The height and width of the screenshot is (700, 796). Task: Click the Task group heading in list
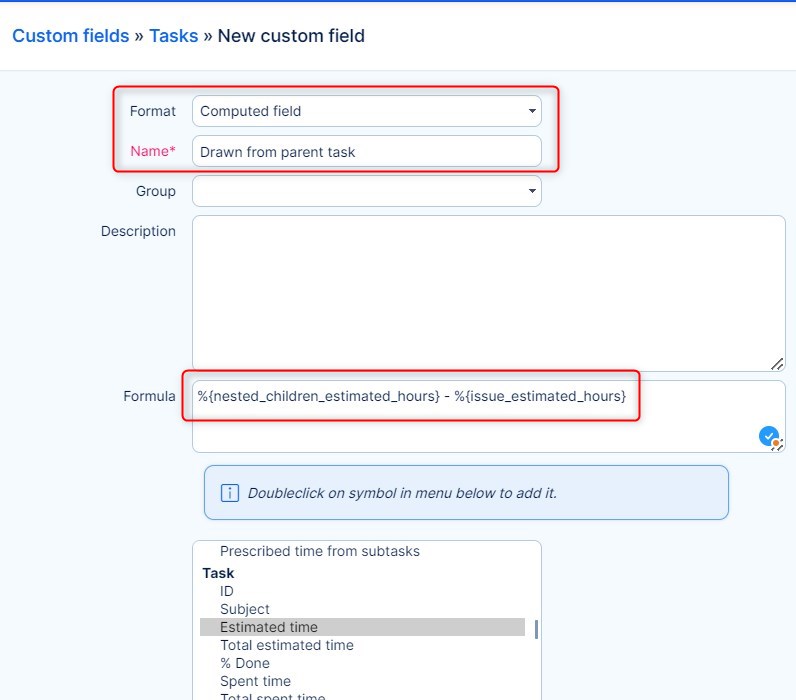click(x=218, y=573)
